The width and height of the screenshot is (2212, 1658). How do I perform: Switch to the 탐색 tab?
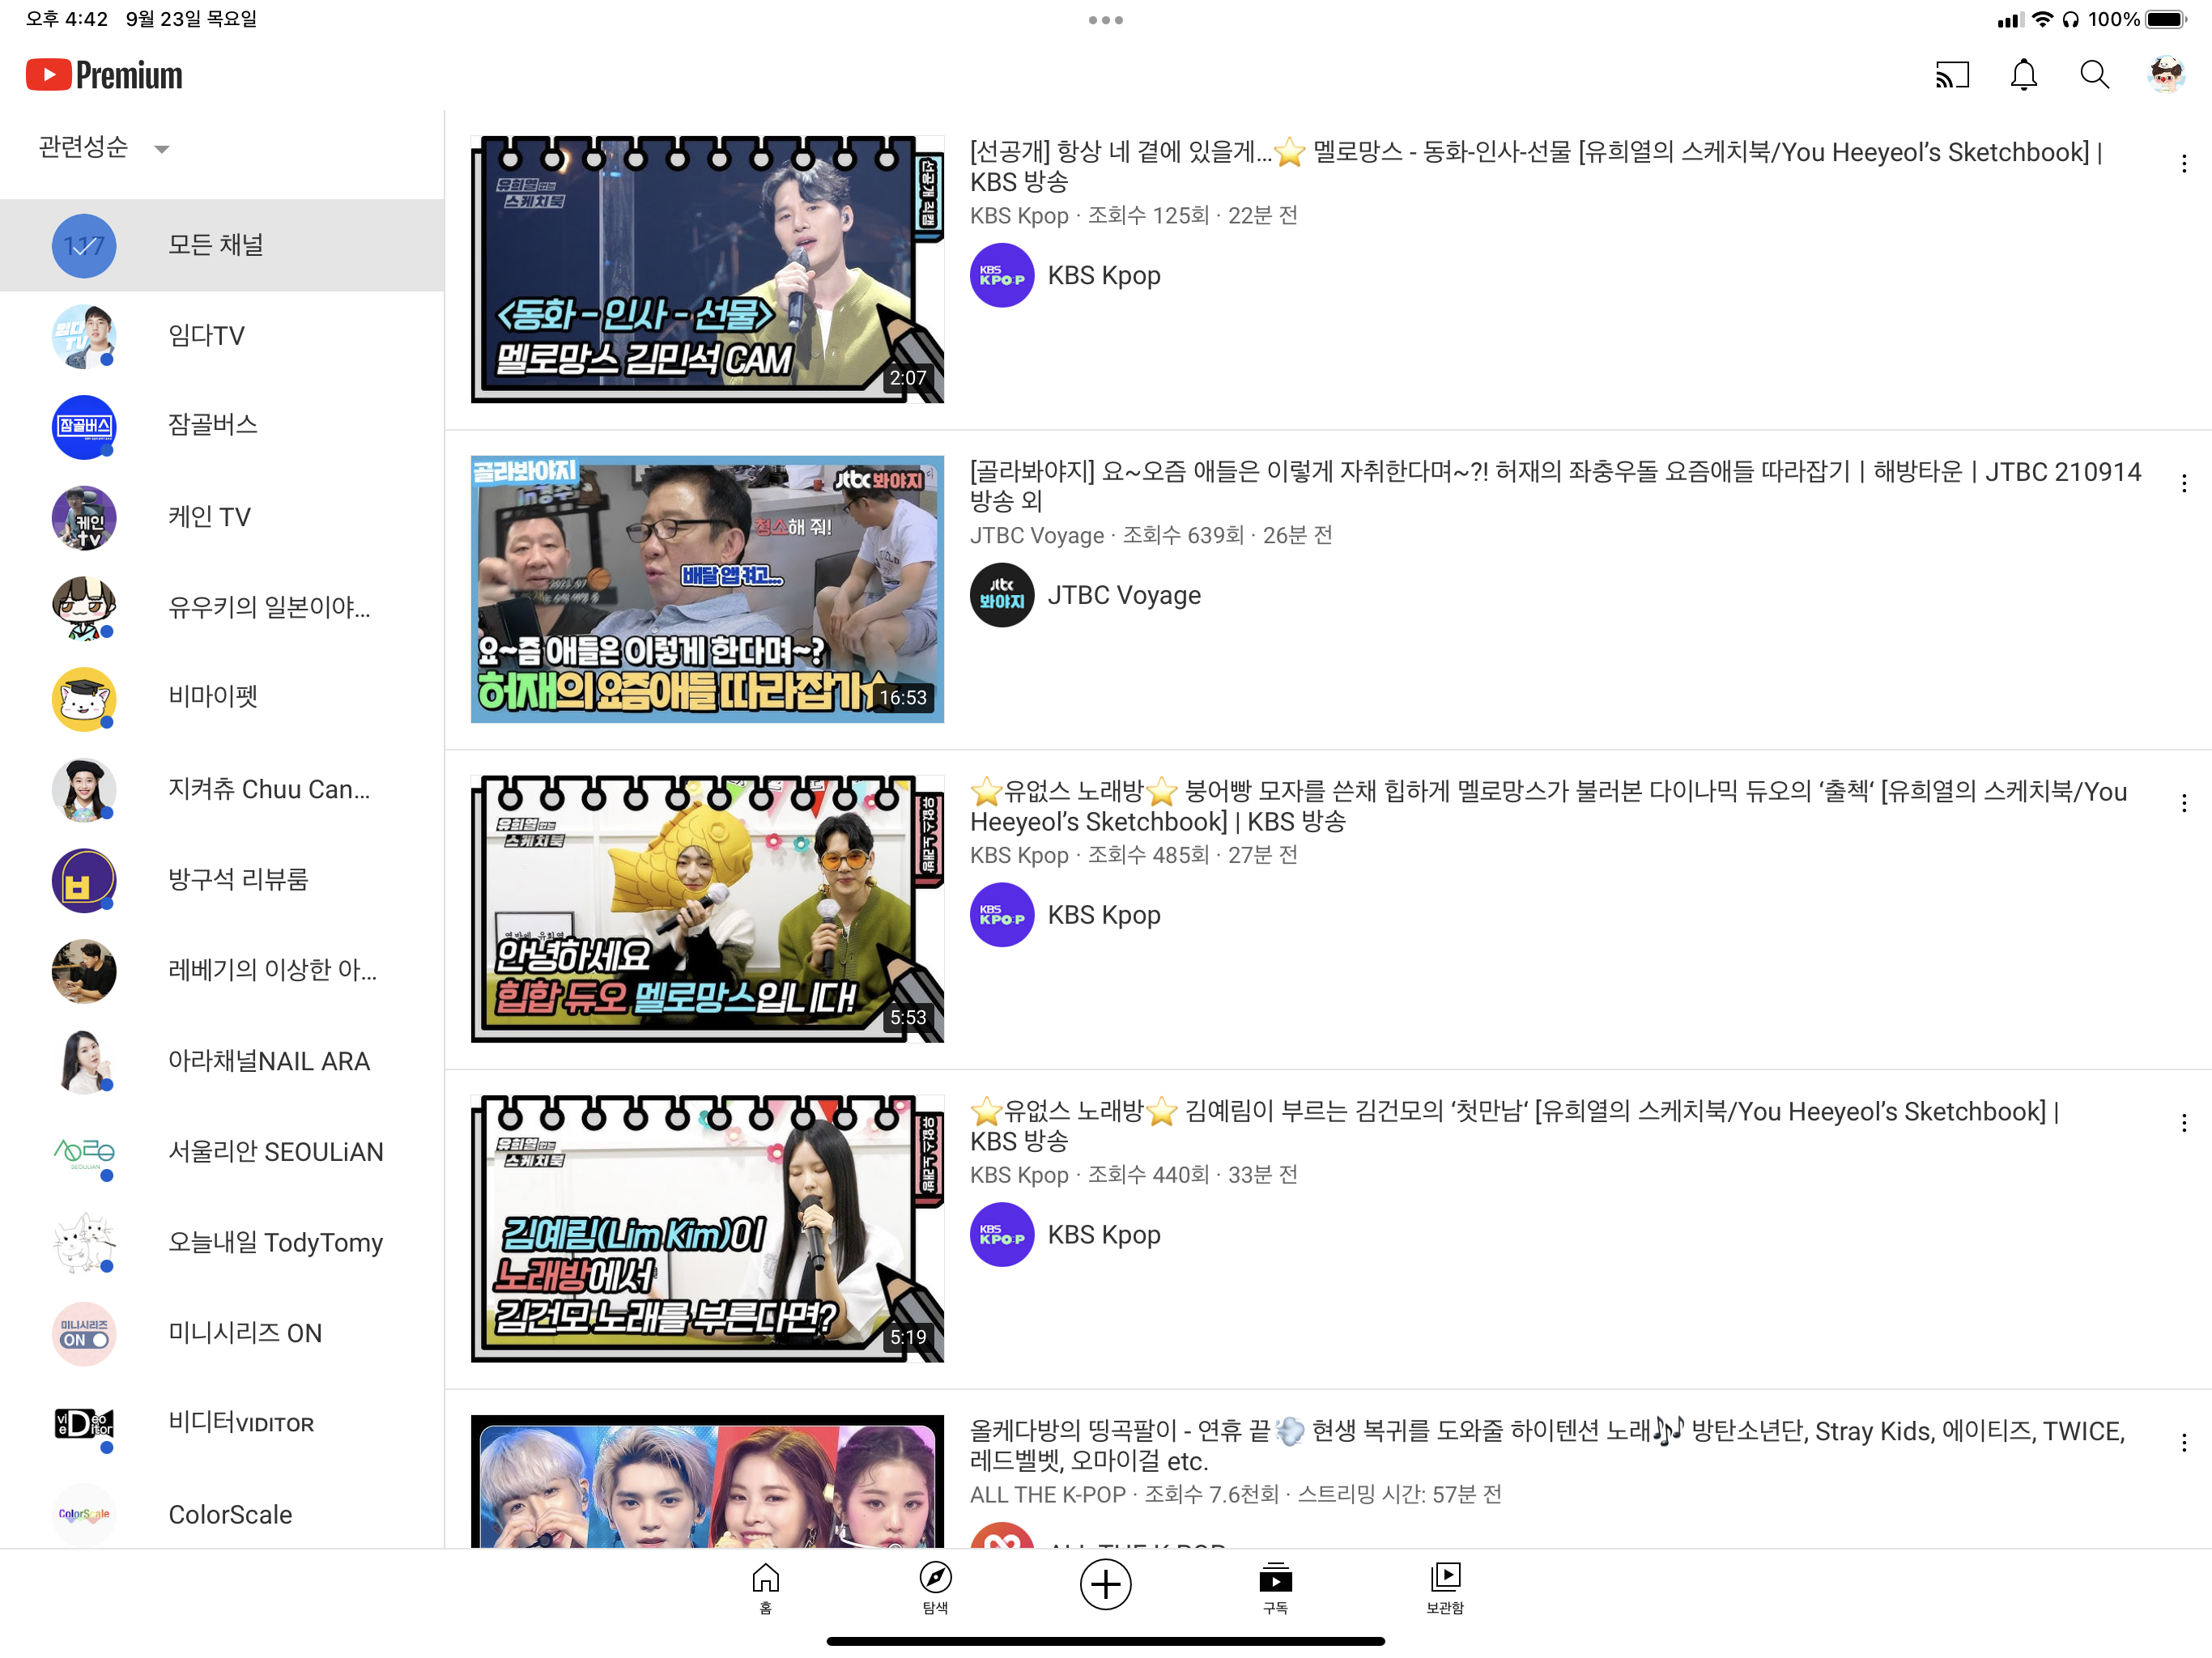tap(935, 1586)
